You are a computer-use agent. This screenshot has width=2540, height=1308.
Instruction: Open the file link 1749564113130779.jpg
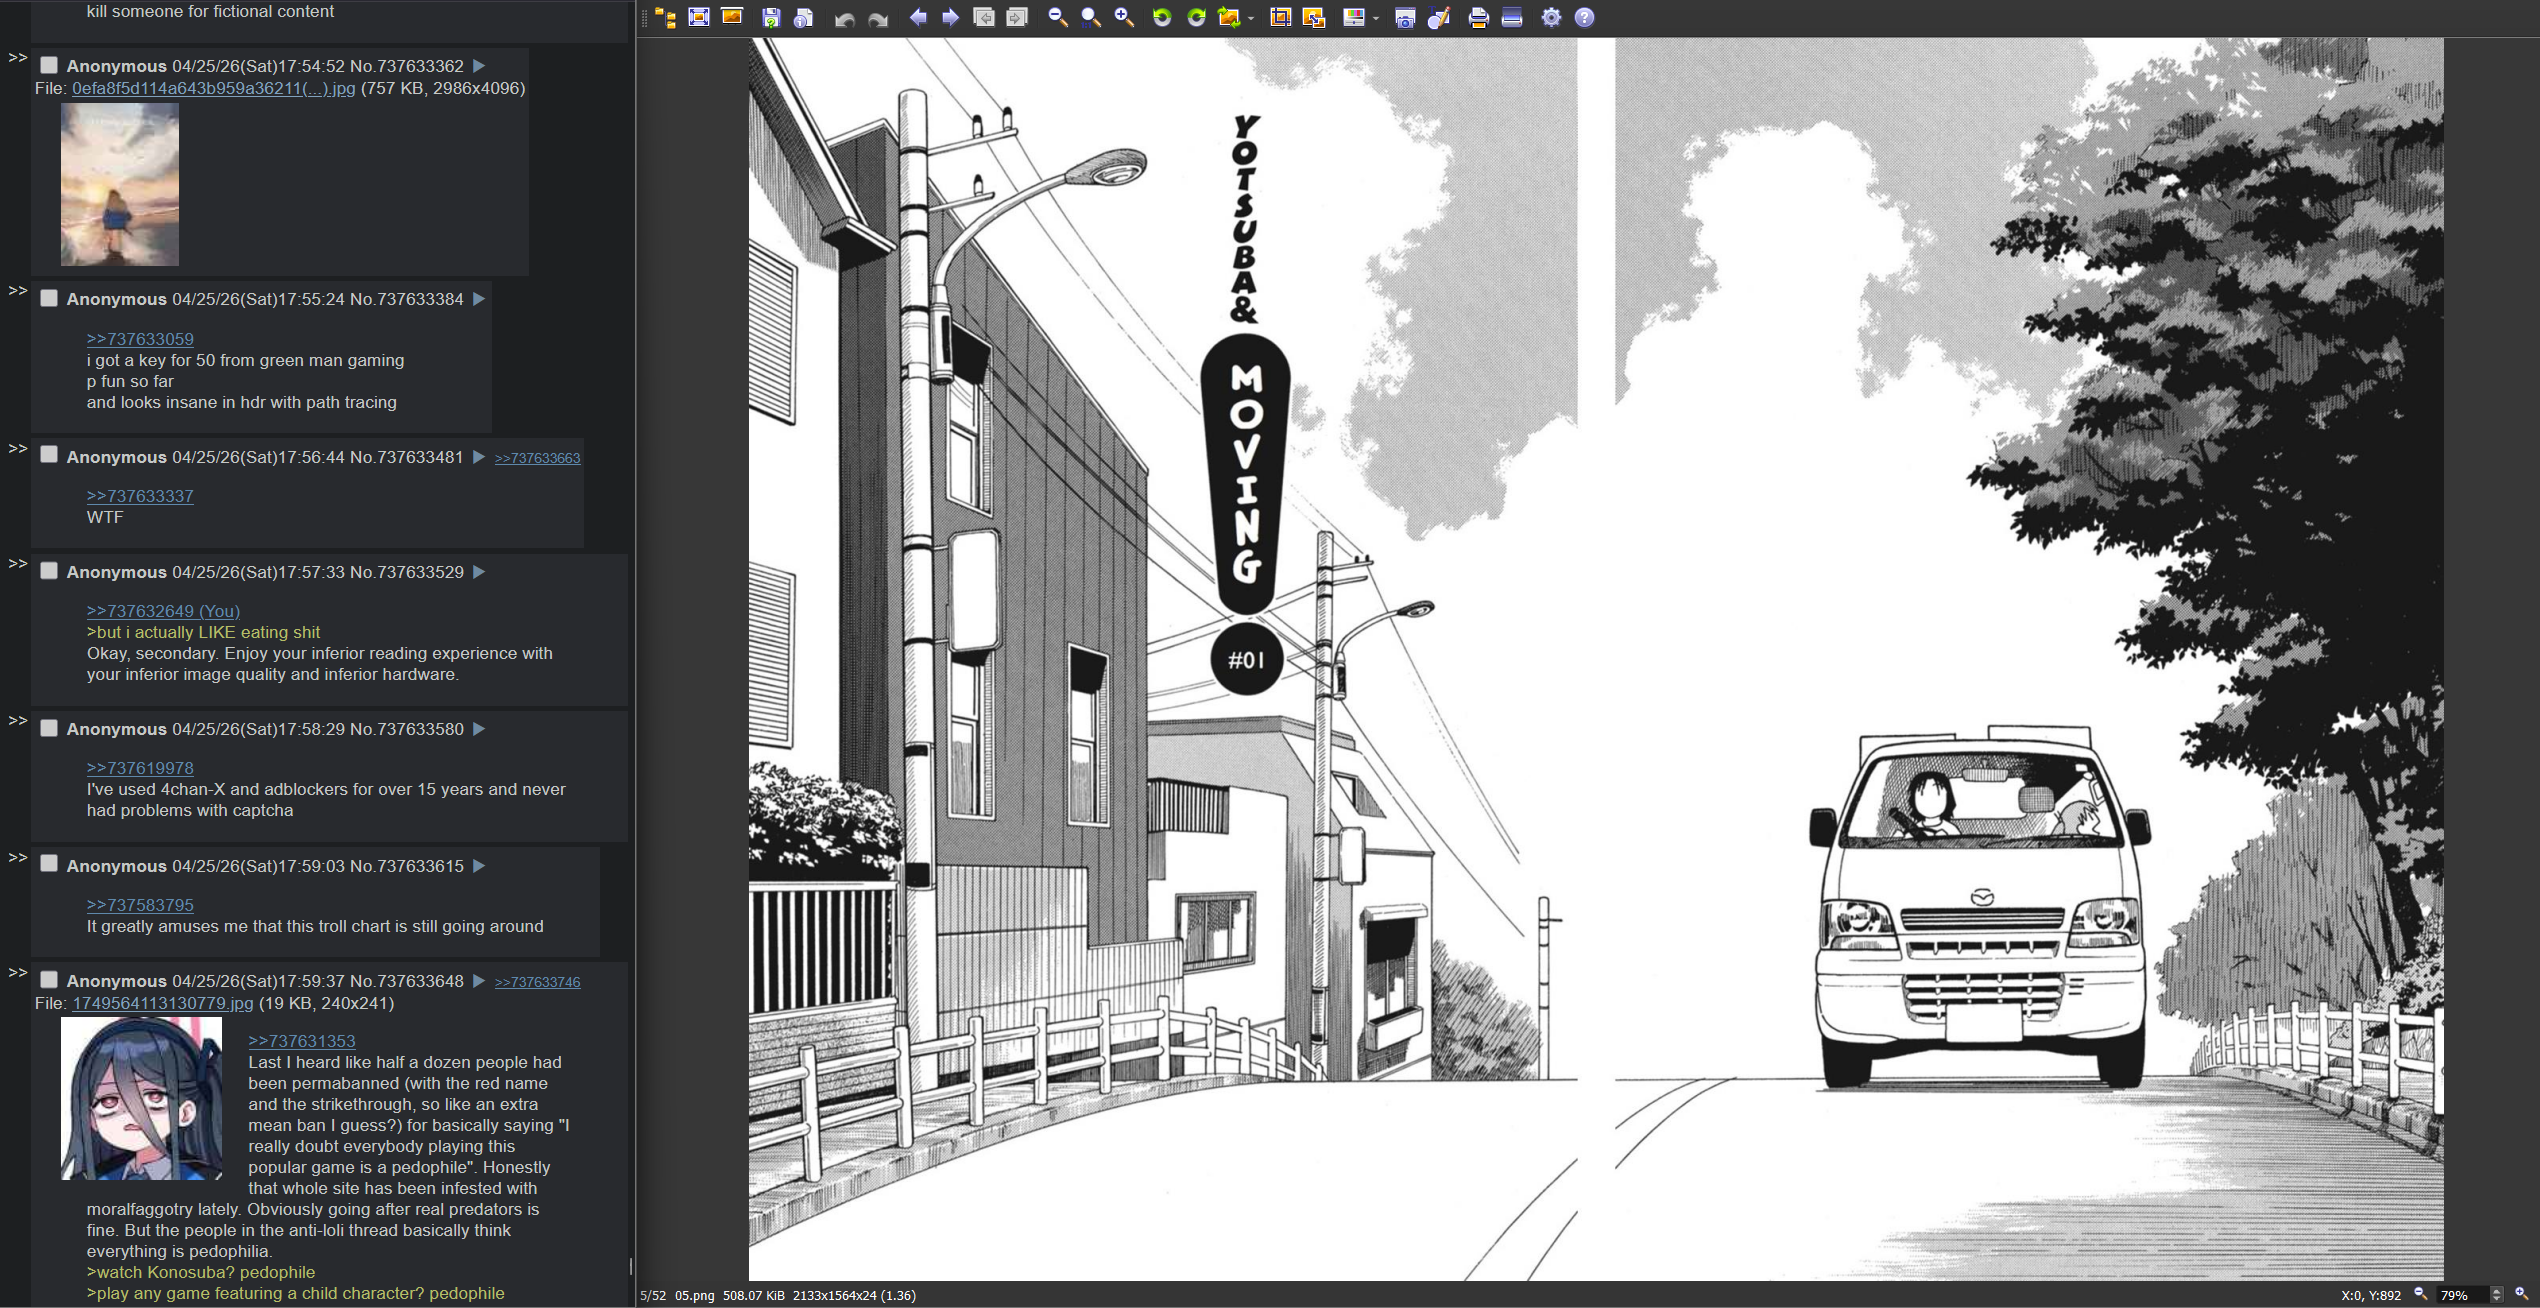pos(162,1003)
